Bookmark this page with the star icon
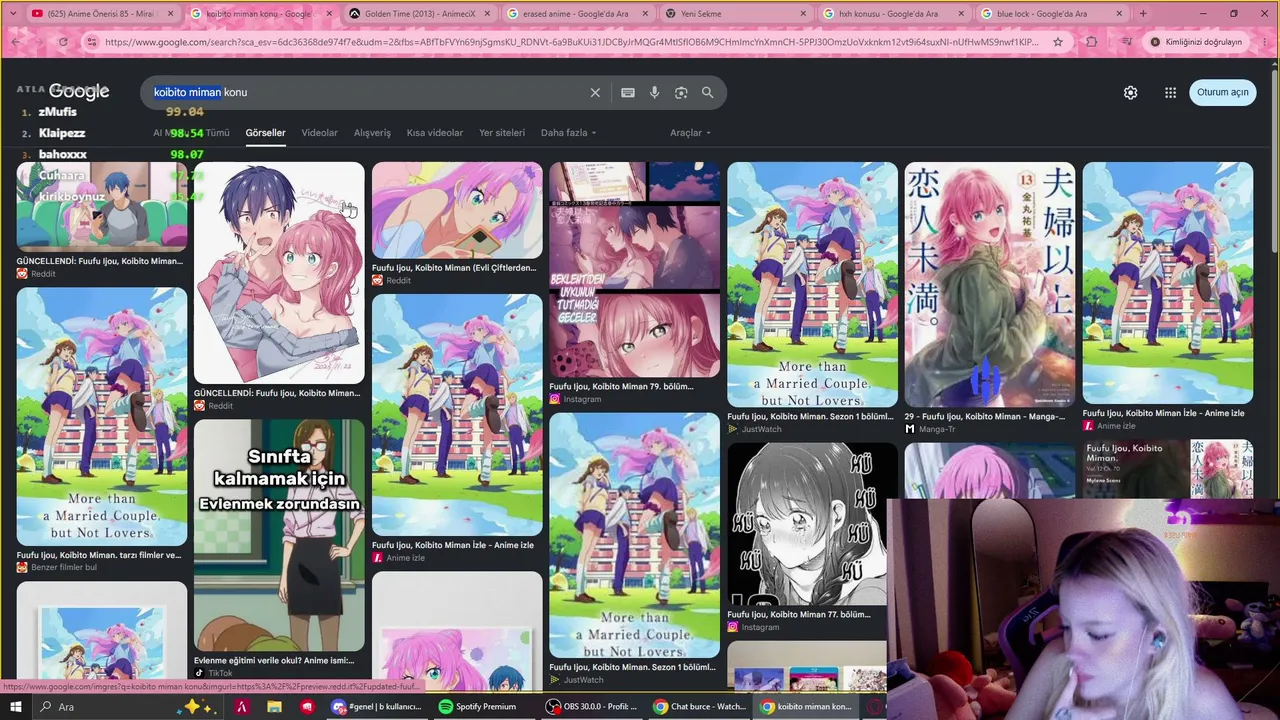 pos(1058,42)
